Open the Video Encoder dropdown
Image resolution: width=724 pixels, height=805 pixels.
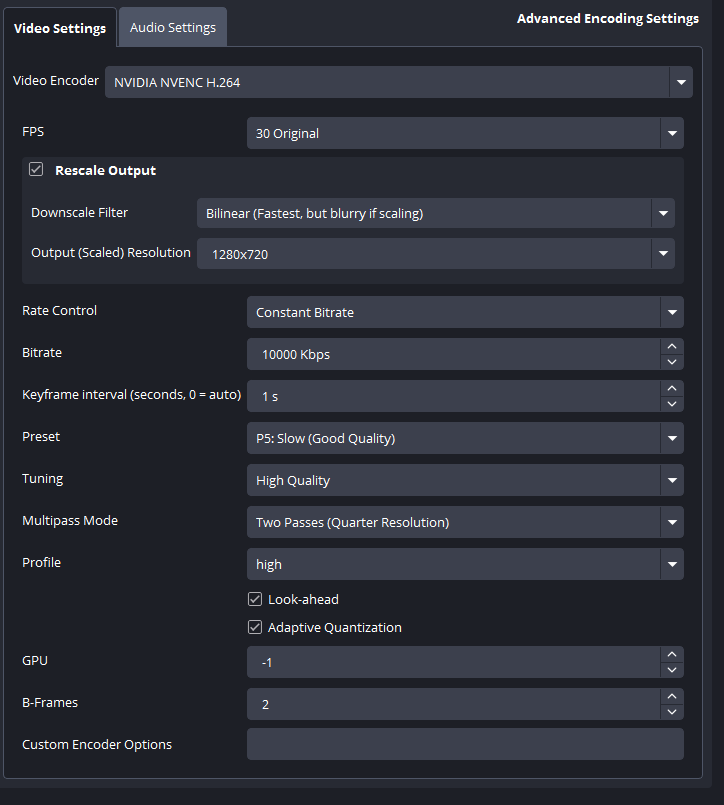coord(398,82)
